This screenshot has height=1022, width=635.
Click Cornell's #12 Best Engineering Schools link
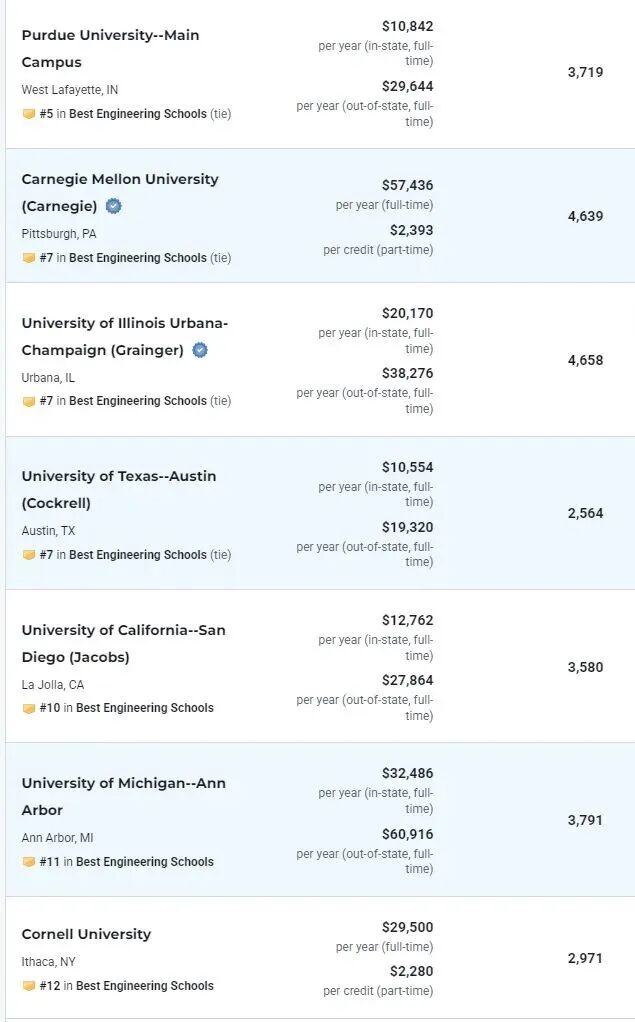pyautogui.click(x=126, y=986)
